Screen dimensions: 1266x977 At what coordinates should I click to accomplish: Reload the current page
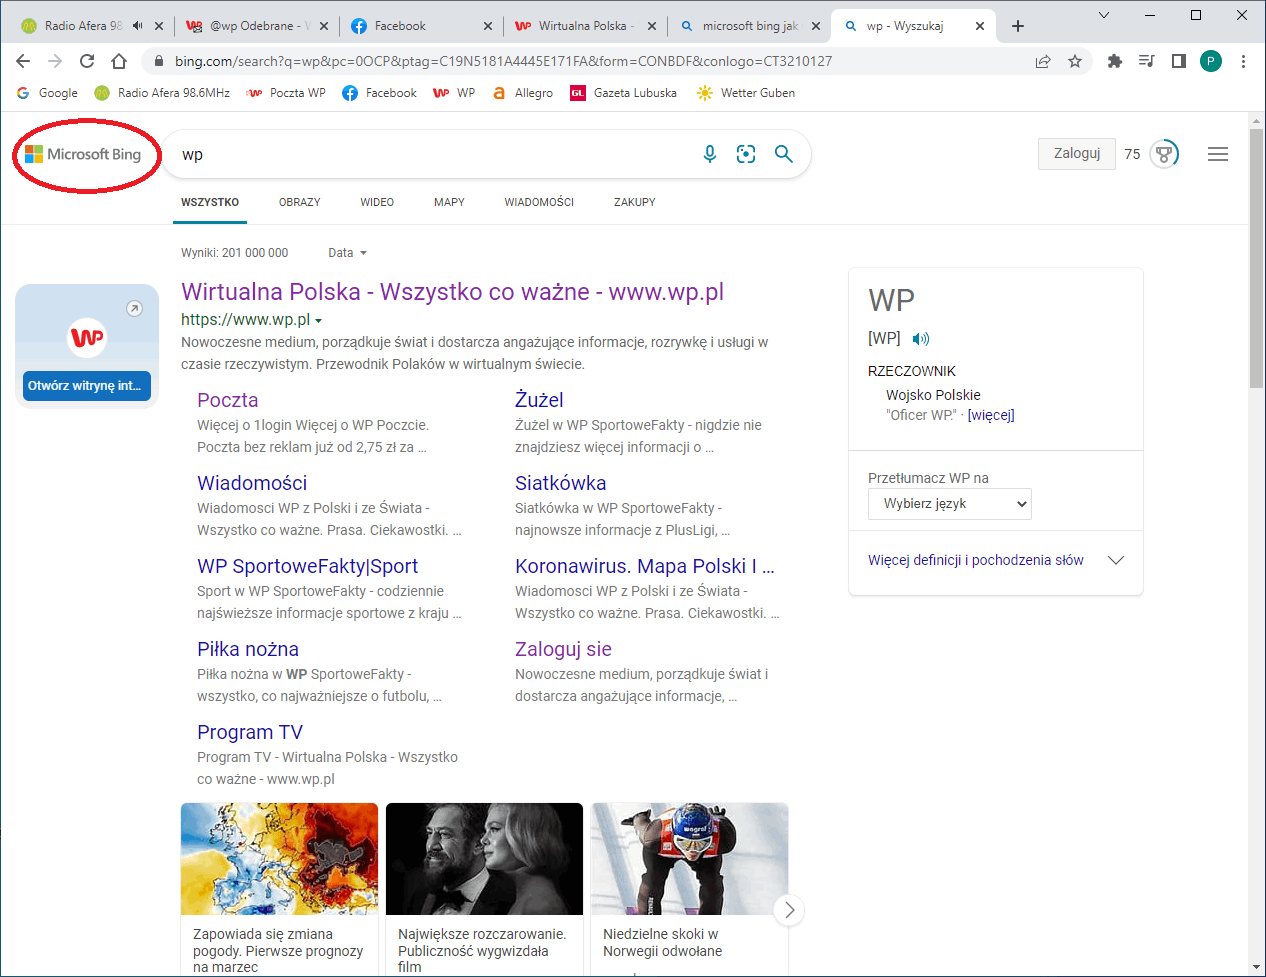pos(87,61)
